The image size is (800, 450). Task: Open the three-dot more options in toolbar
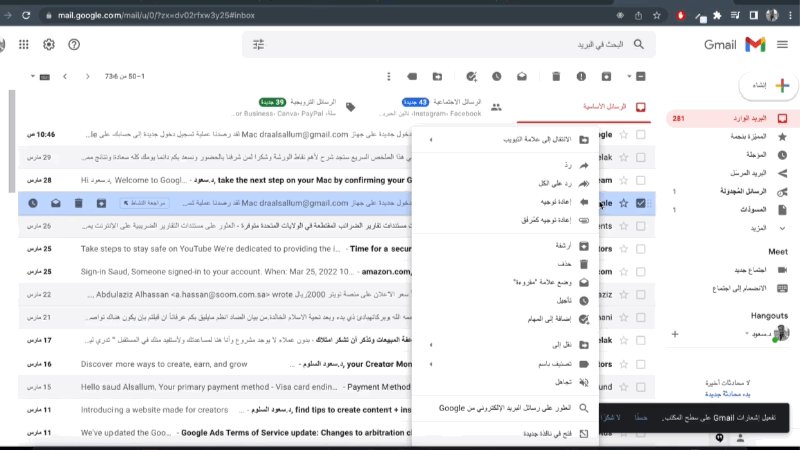click(388, 77)
